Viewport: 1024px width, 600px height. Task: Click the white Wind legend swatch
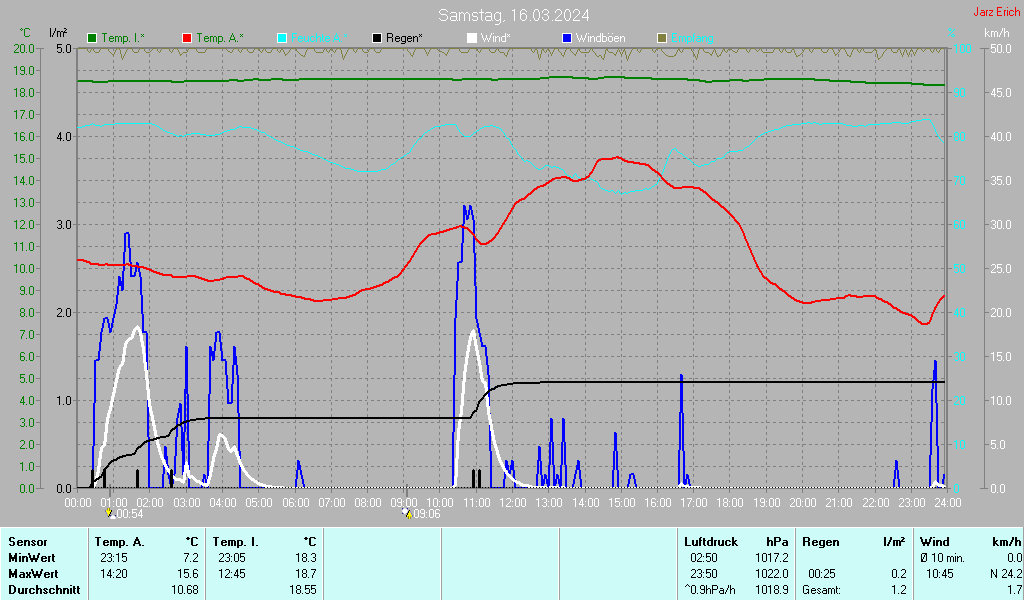[472, 38]
